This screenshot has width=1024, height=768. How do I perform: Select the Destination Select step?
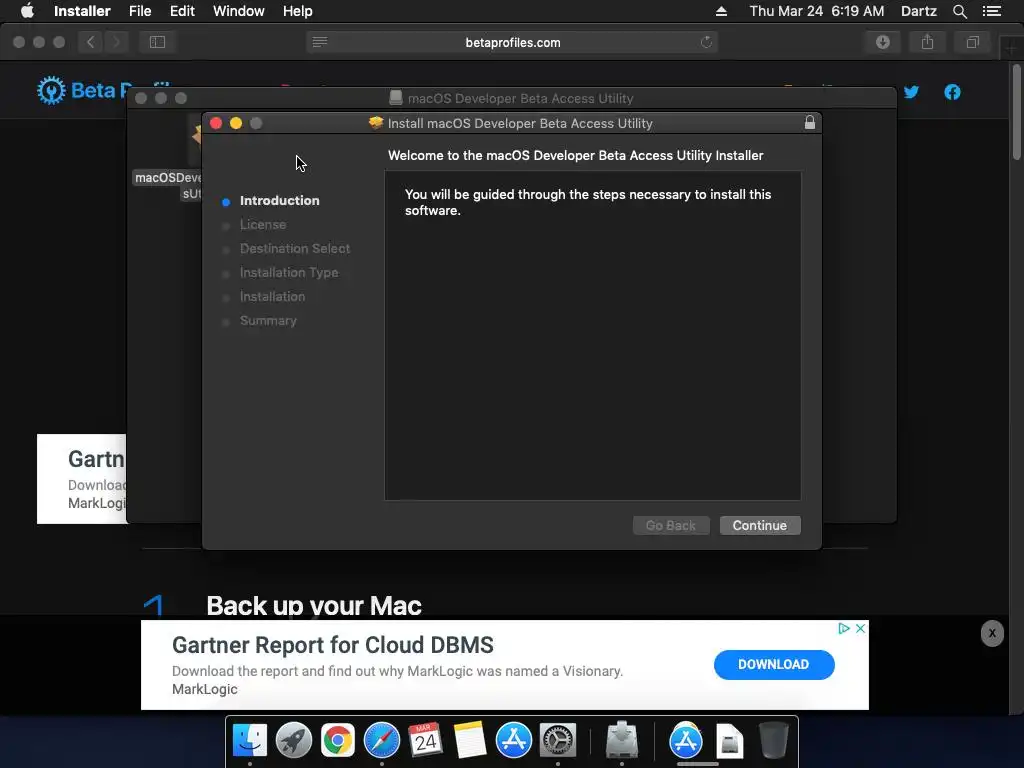[295, 249]
